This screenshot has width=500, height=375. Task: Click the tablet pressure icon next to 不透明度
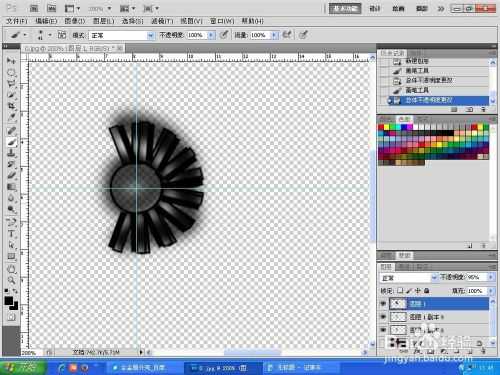point(224,35)
